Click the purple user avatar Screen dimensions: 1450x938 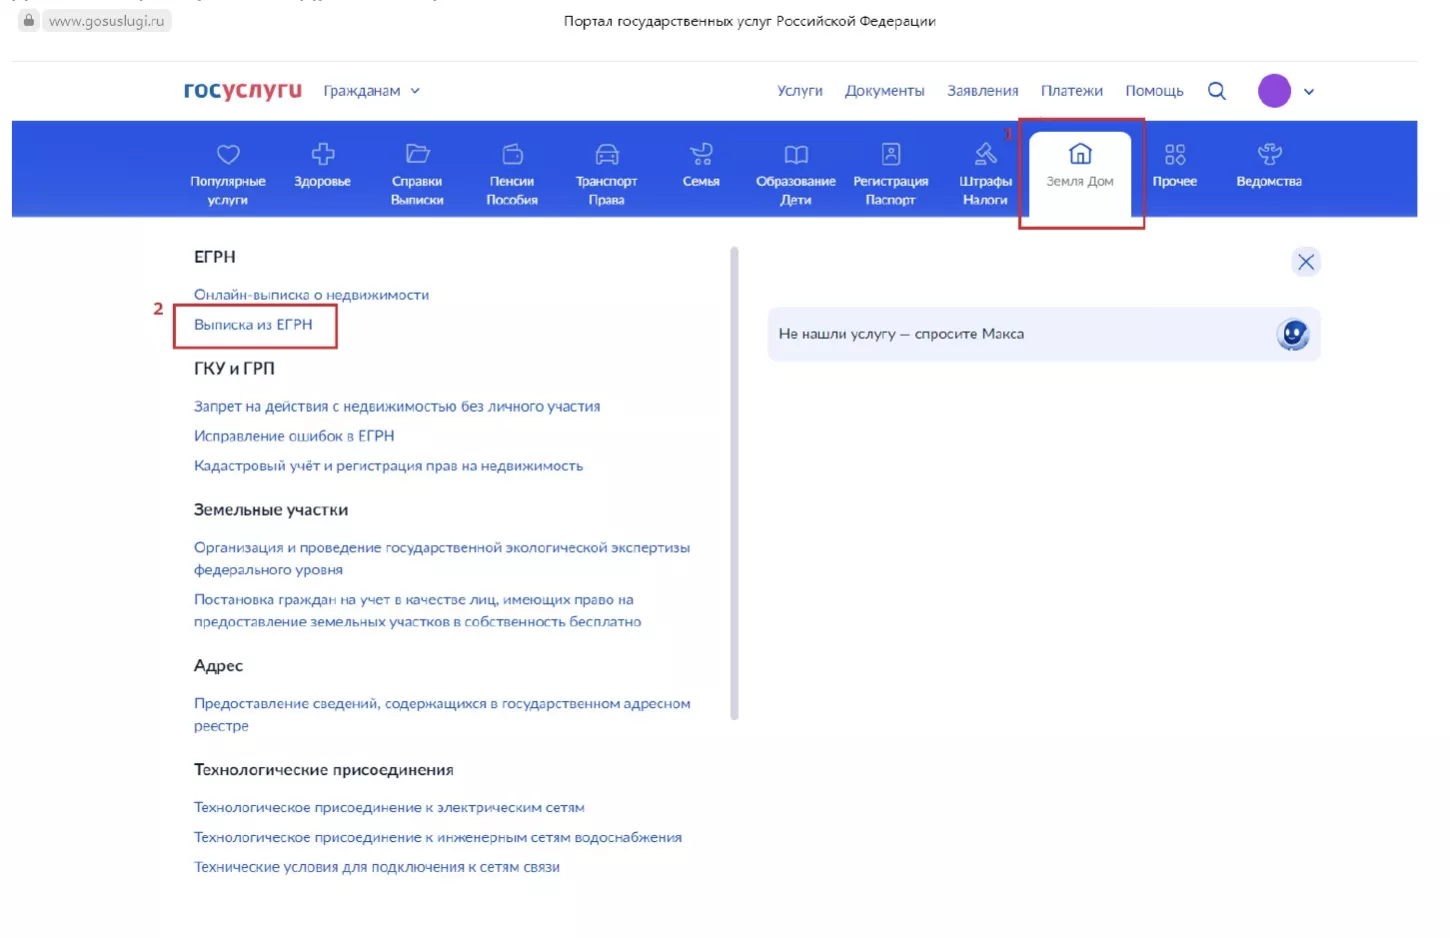point(1274,91)
